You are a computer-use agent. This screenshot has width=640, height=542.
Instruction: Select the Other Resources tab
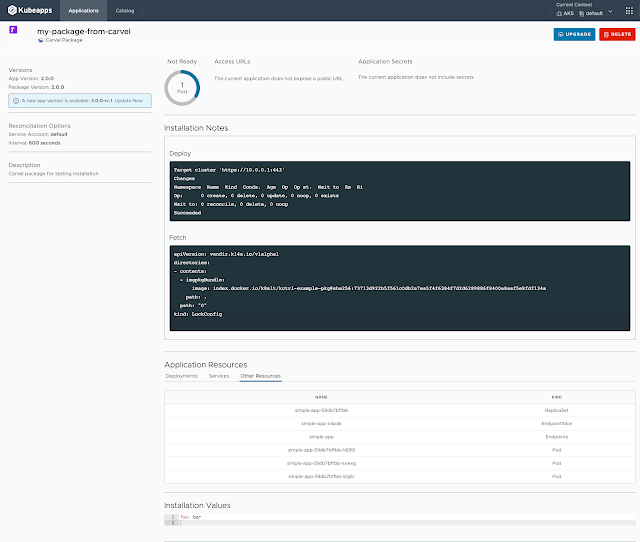click(260, 376)
